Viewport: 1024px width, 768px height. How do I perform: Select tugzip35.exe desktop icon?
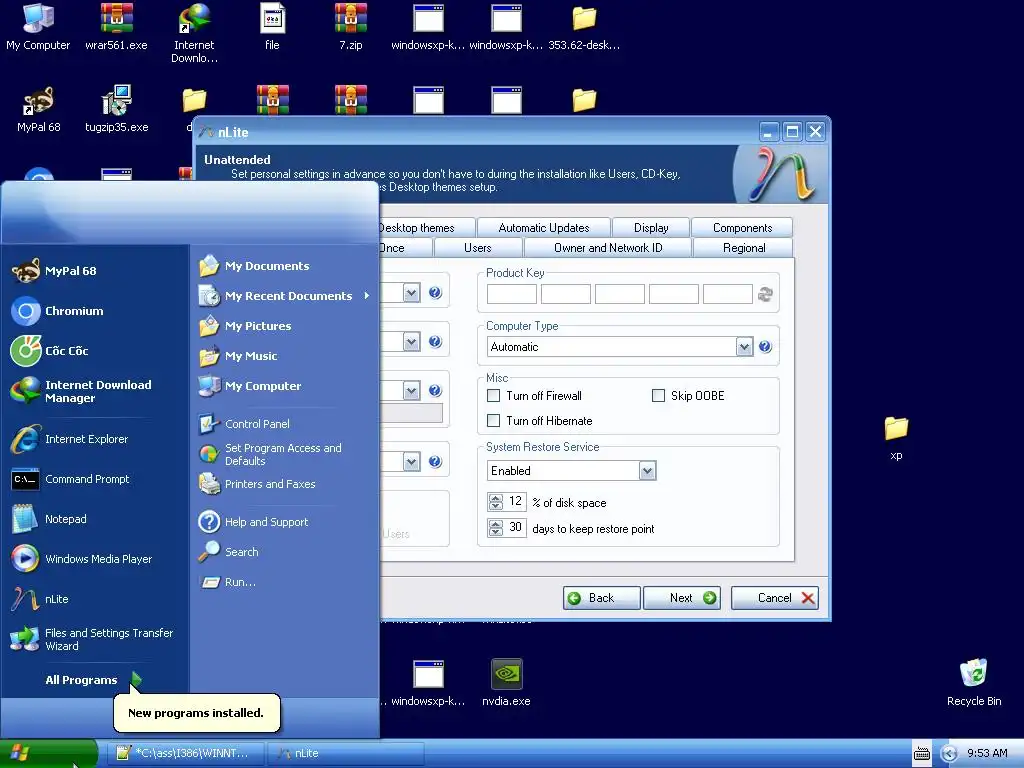tap(116, 109)
